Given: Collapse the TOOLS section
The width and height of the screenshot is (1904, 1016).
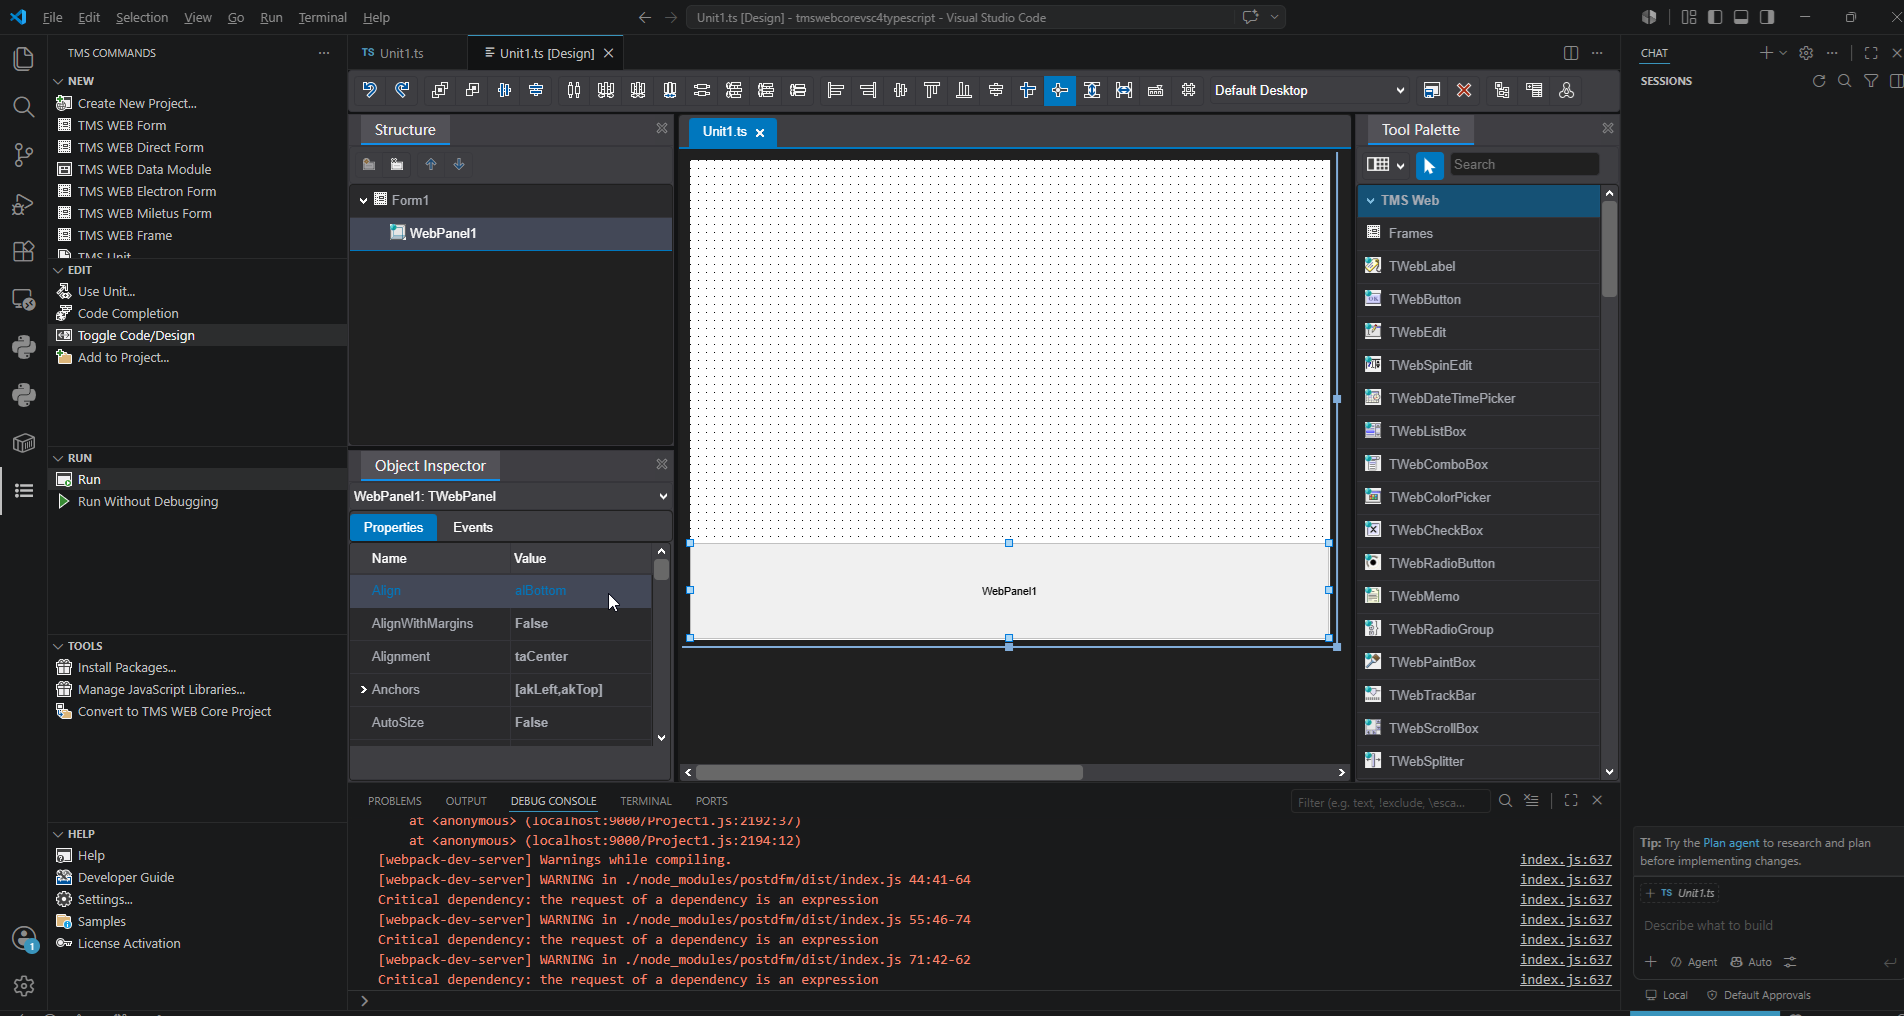Looking at the screenshot, I should coord(58,646).
